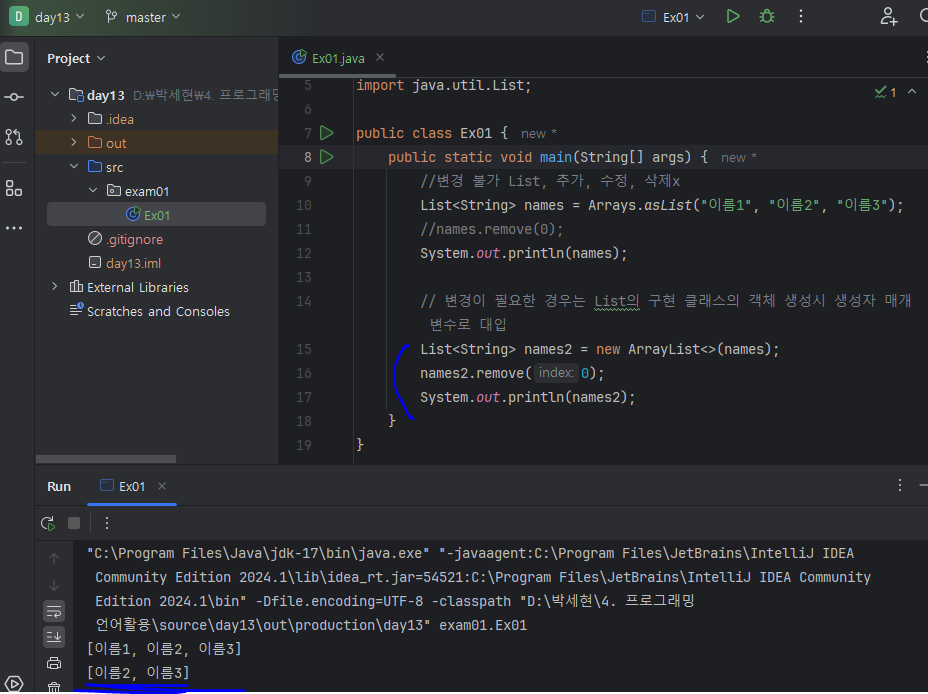This screenshot has height=694, width=928.
Task: Select the Ex01 tab in Run panel
Action: click(x=131, y=486)
